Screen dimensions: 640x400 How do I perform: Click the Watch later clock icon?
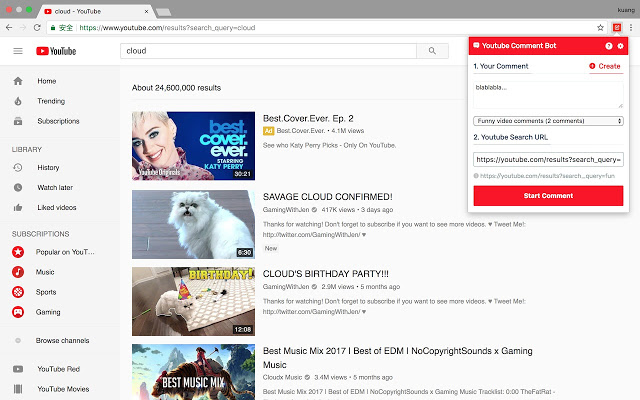click(18, 188)
